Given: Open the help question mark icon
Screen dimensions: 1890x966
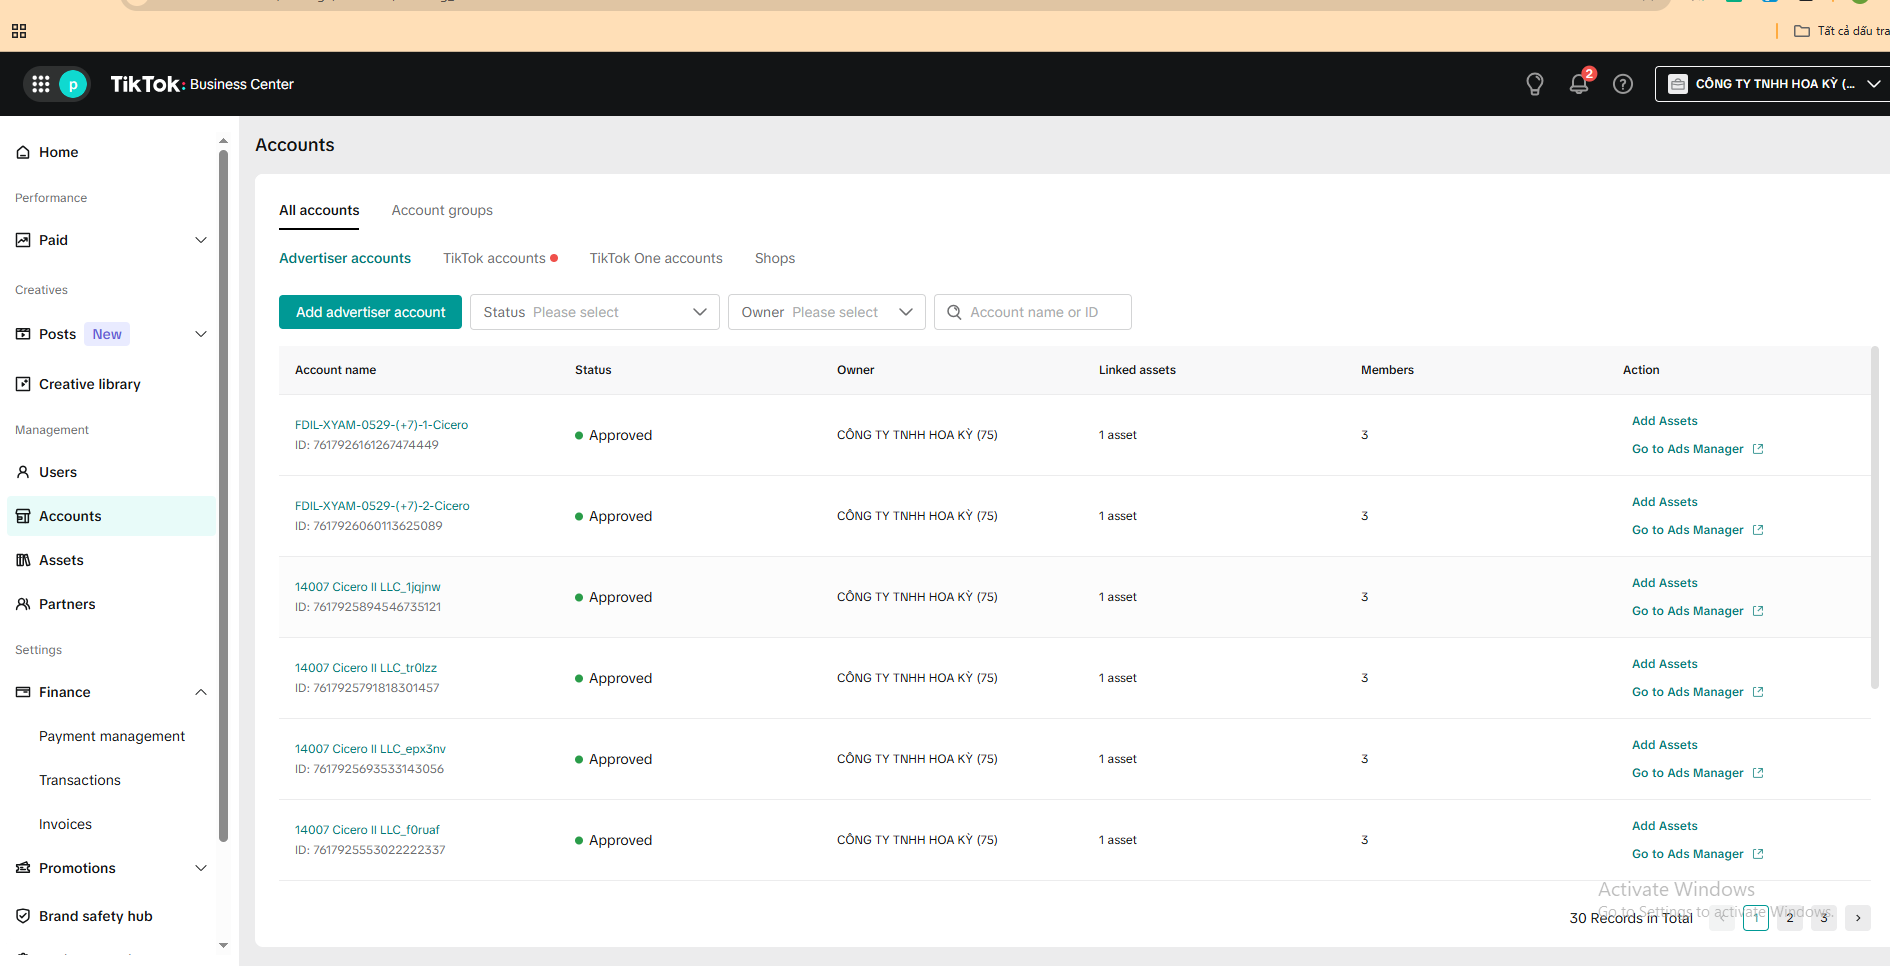Looking at the screenshot, I should click(1623, 84).
